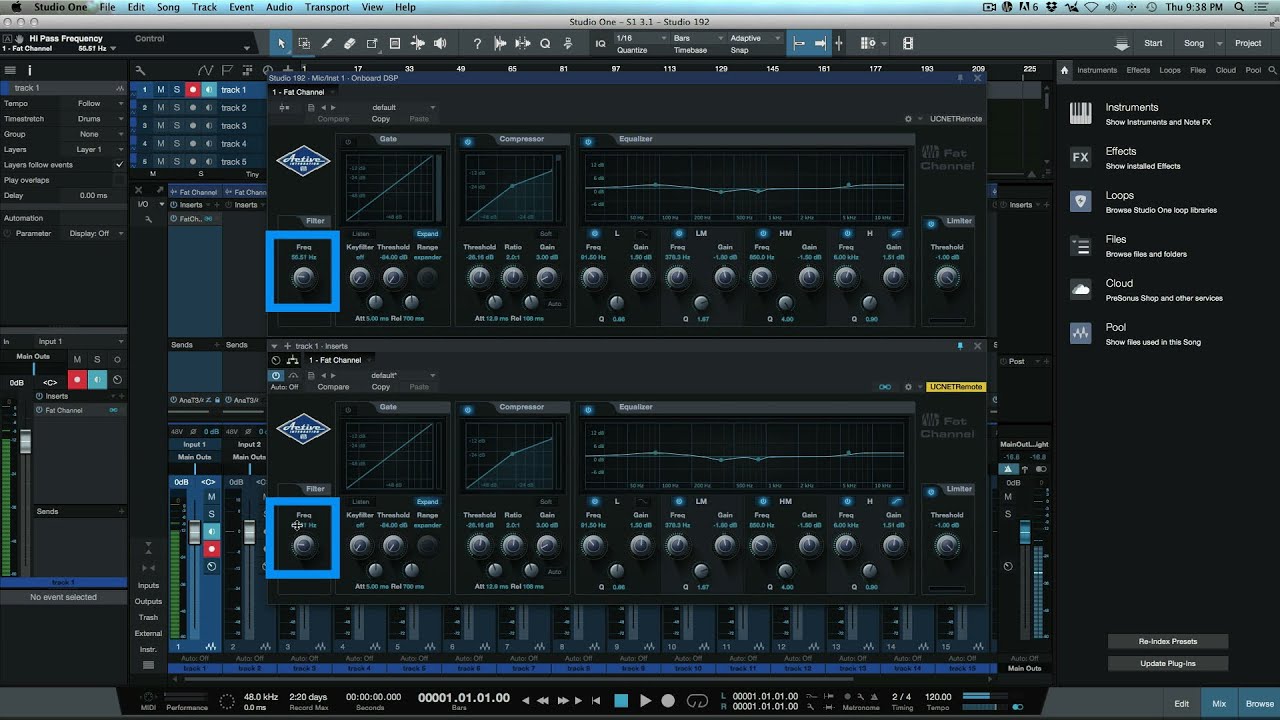Click Copy in lower Fat Channel window

[x=381, y=387]
